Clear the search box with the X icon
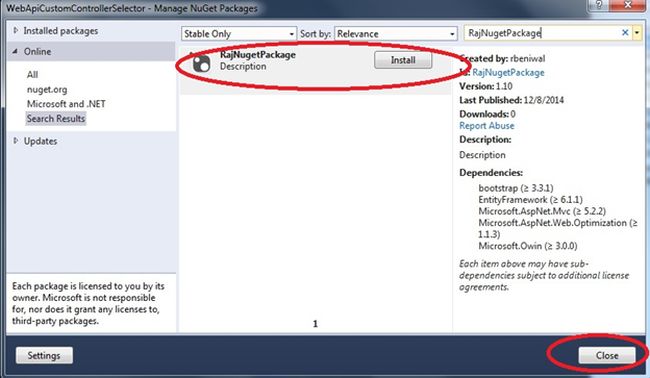This screenshot has width=650, height=378. pos(625,33)
